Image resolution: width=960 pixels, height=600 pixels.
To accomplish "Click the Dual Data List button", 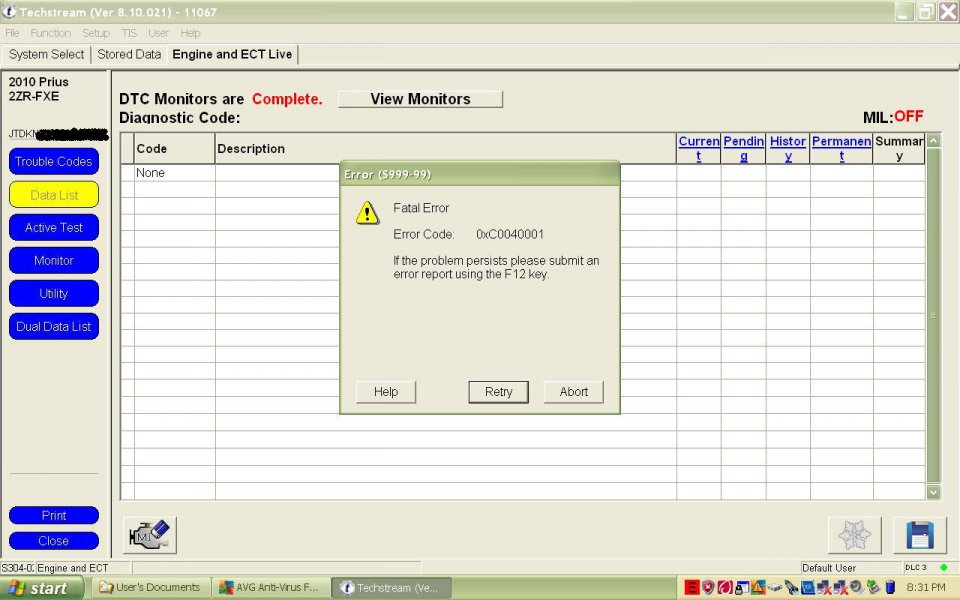I will click(54, 327).
